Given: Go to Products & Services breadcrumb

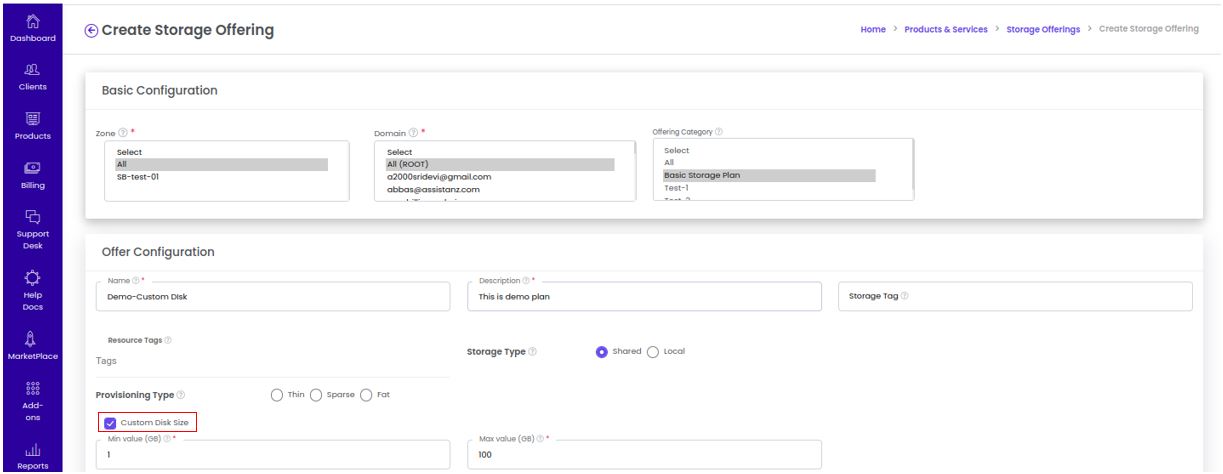Looking at the screenshot, I should point(947,28).
